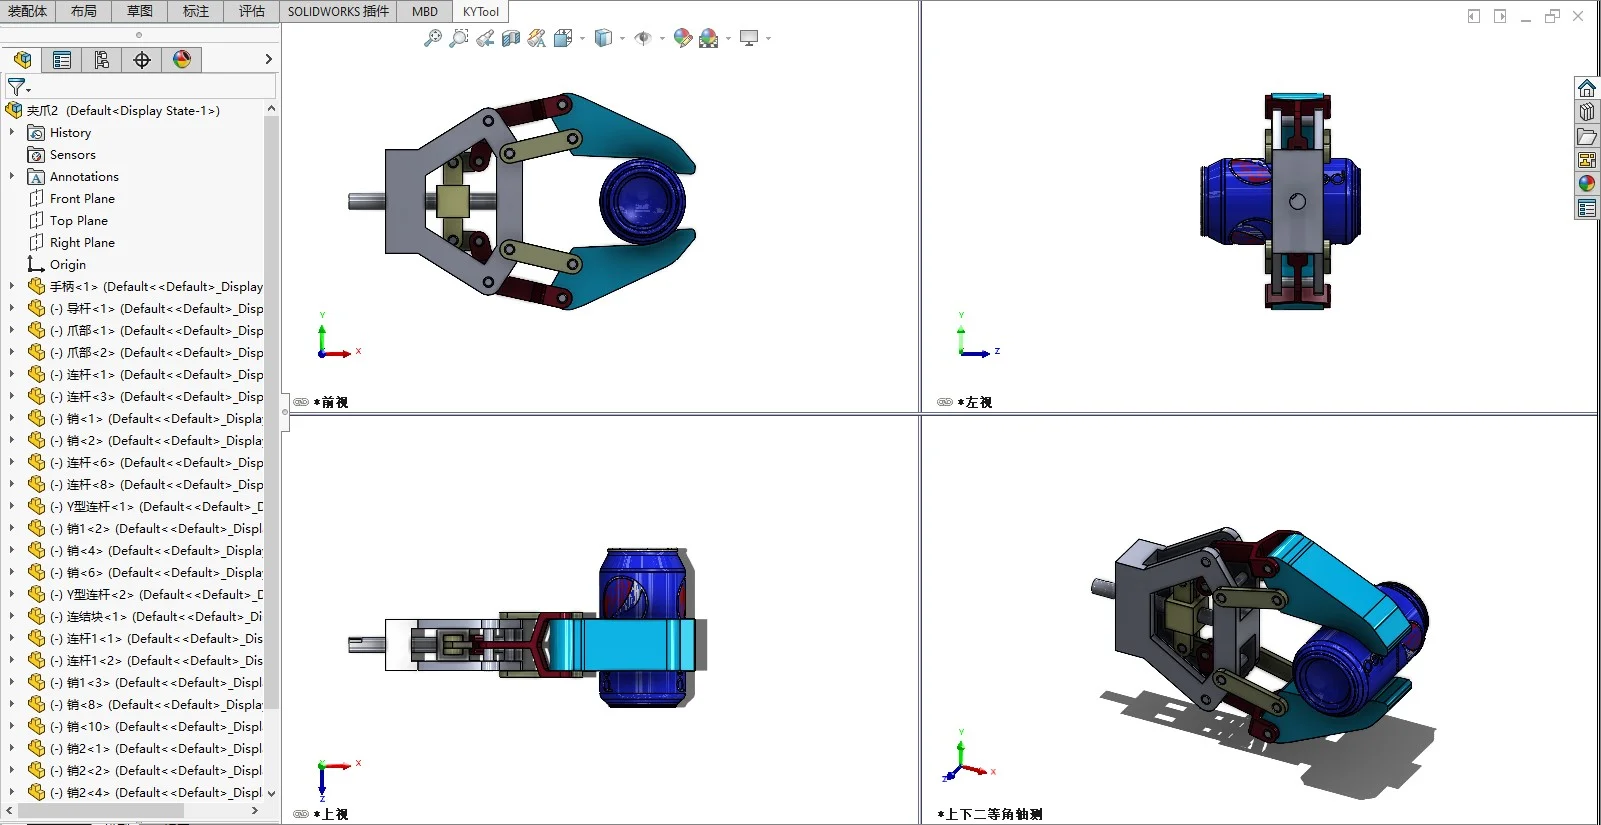1601x825 pixels.
Task: Switch to the DisplayManager color ball tab
Action: 182,60
